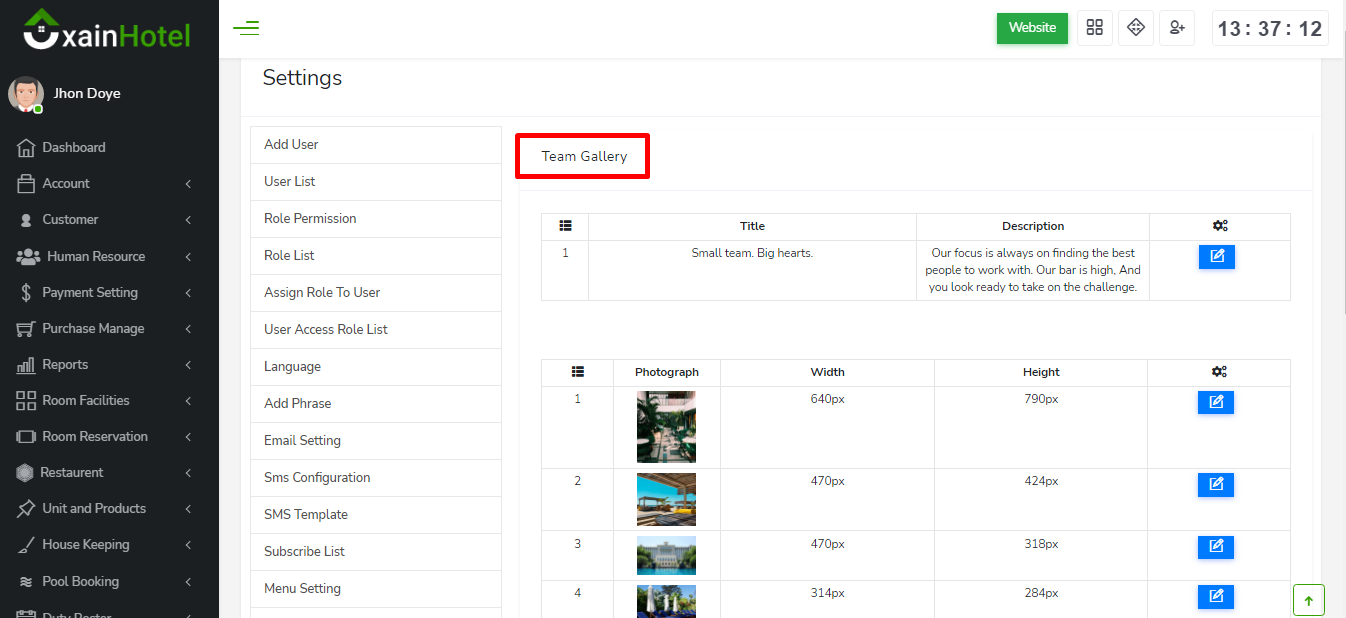Select Email Setting in settings list
The width and height of the screenshot is (1346, 618).
[x=302, y=440]
